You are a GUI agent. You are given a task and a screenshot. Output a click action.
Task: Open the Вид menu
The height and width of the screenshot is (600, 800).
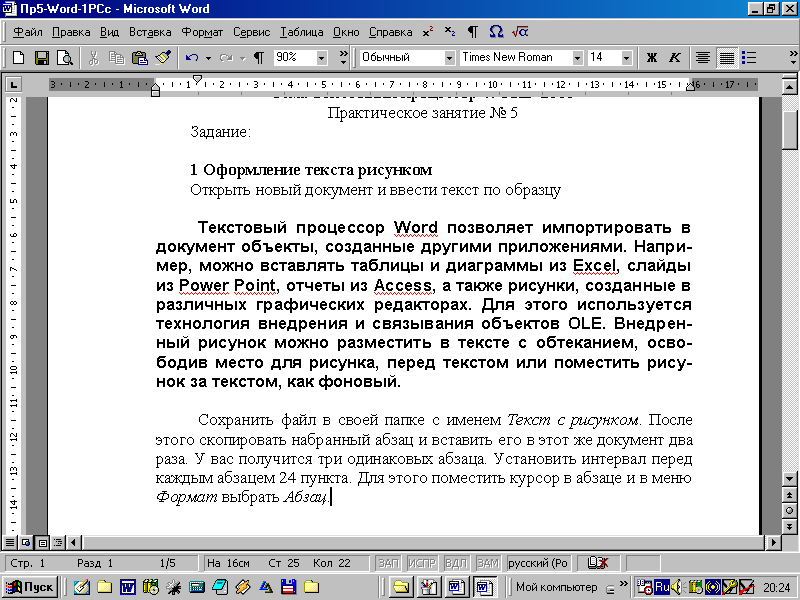pyautogui.click(x=109, y=32)
